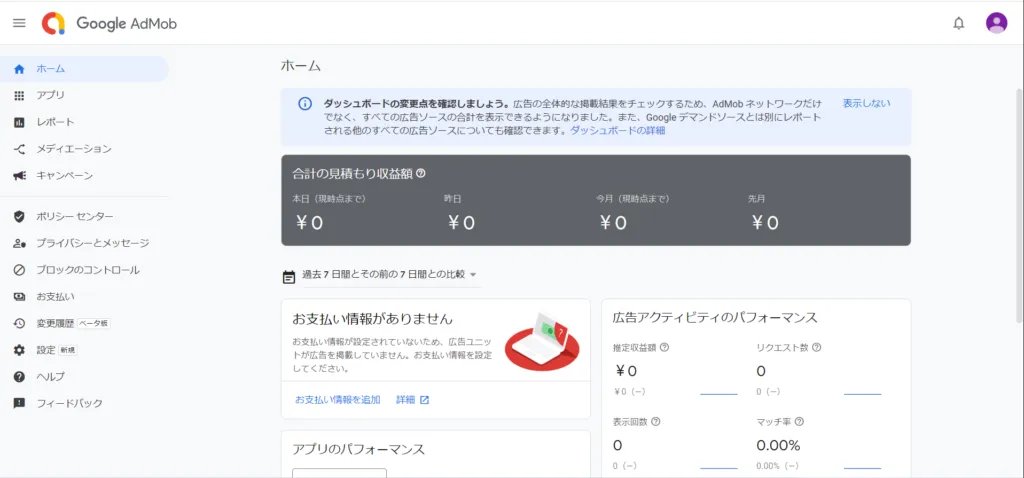1024x478 pixels.
Task: Click the マッチ率 sparkline trend line
Action: point(862,468)
